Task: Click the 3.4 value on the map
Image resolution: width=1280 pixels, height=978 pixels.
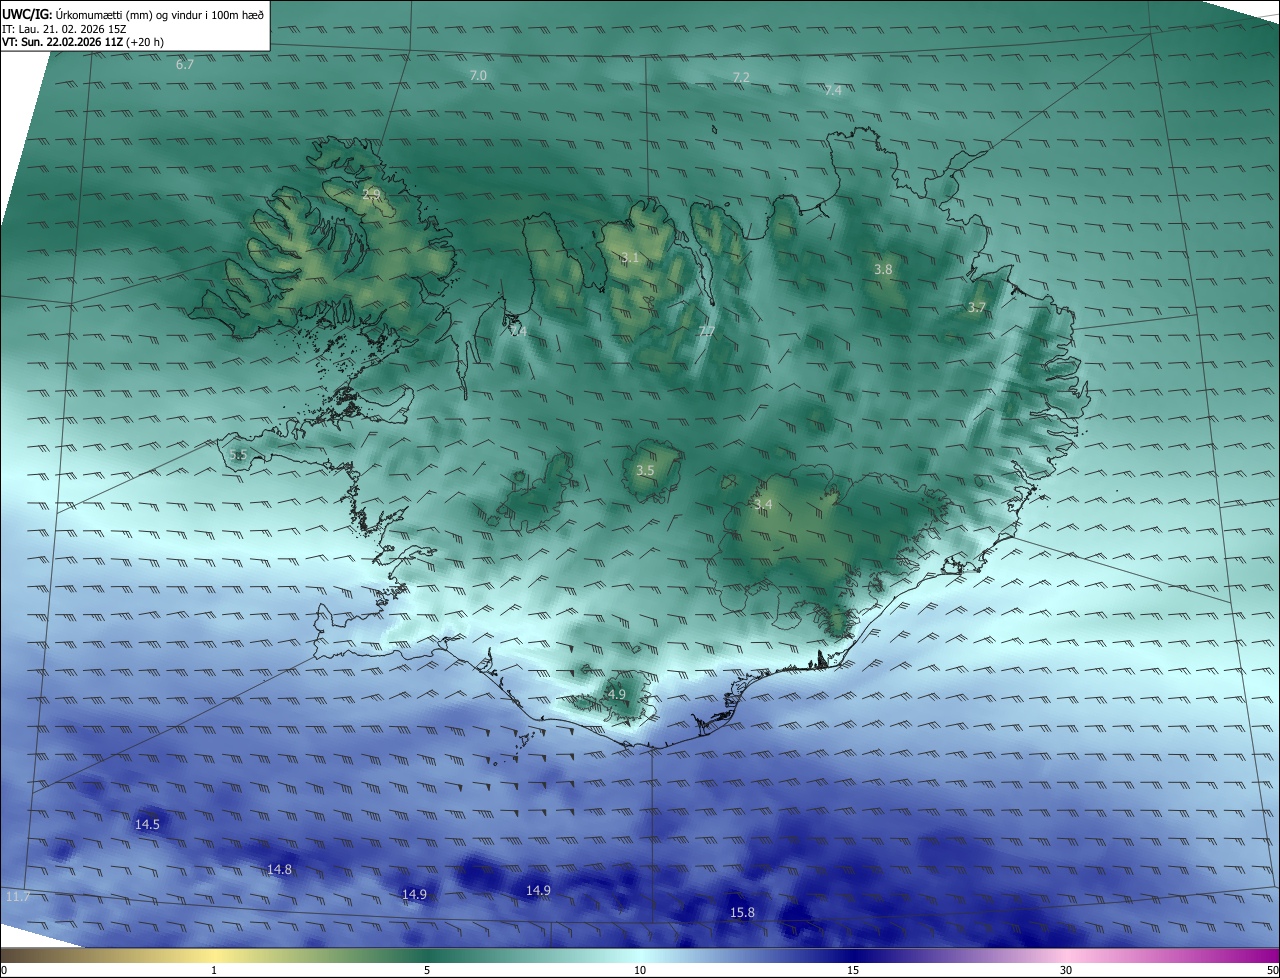Action: pos(763,504)
